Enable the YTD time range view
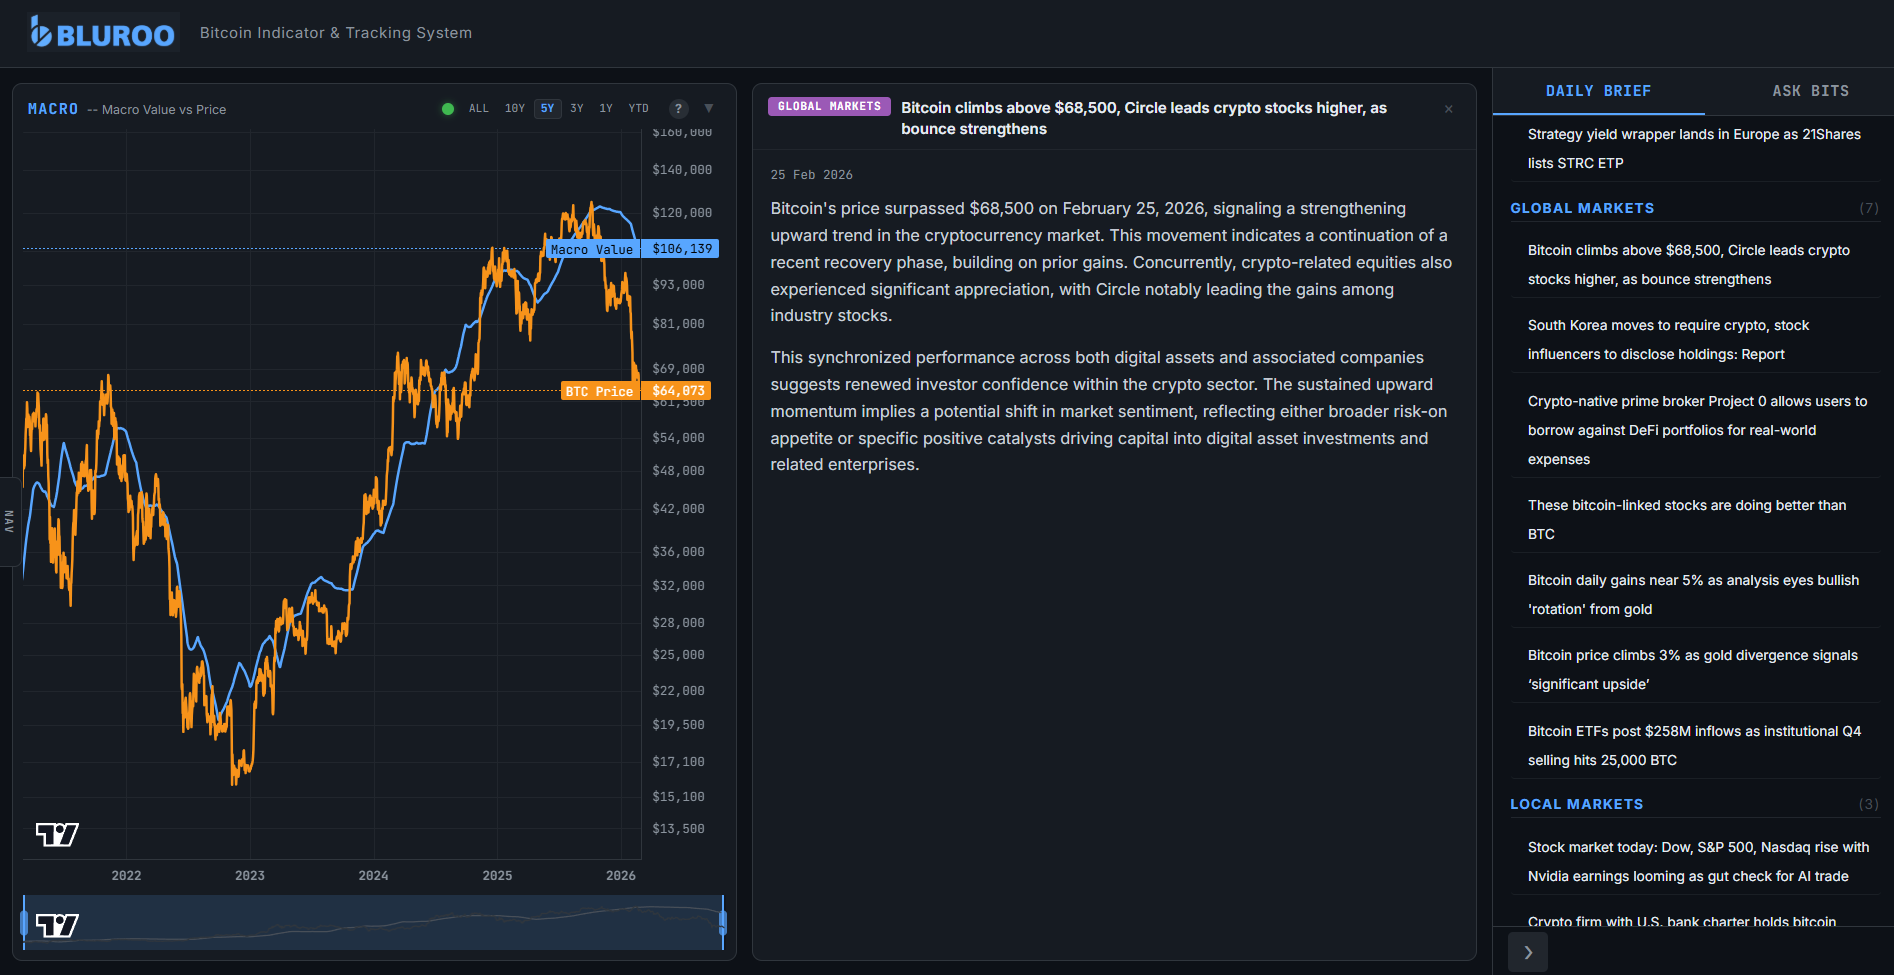Viewport: 1894px width, 975px height. pyautogui.click(x=637, y=108)
